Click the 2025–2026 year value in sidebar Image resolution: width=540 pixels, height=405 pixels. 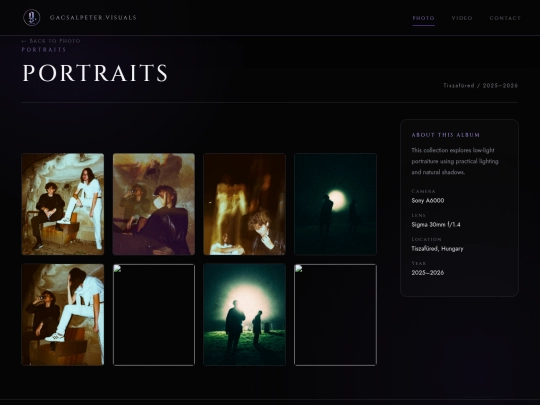(x=428, y=273)
